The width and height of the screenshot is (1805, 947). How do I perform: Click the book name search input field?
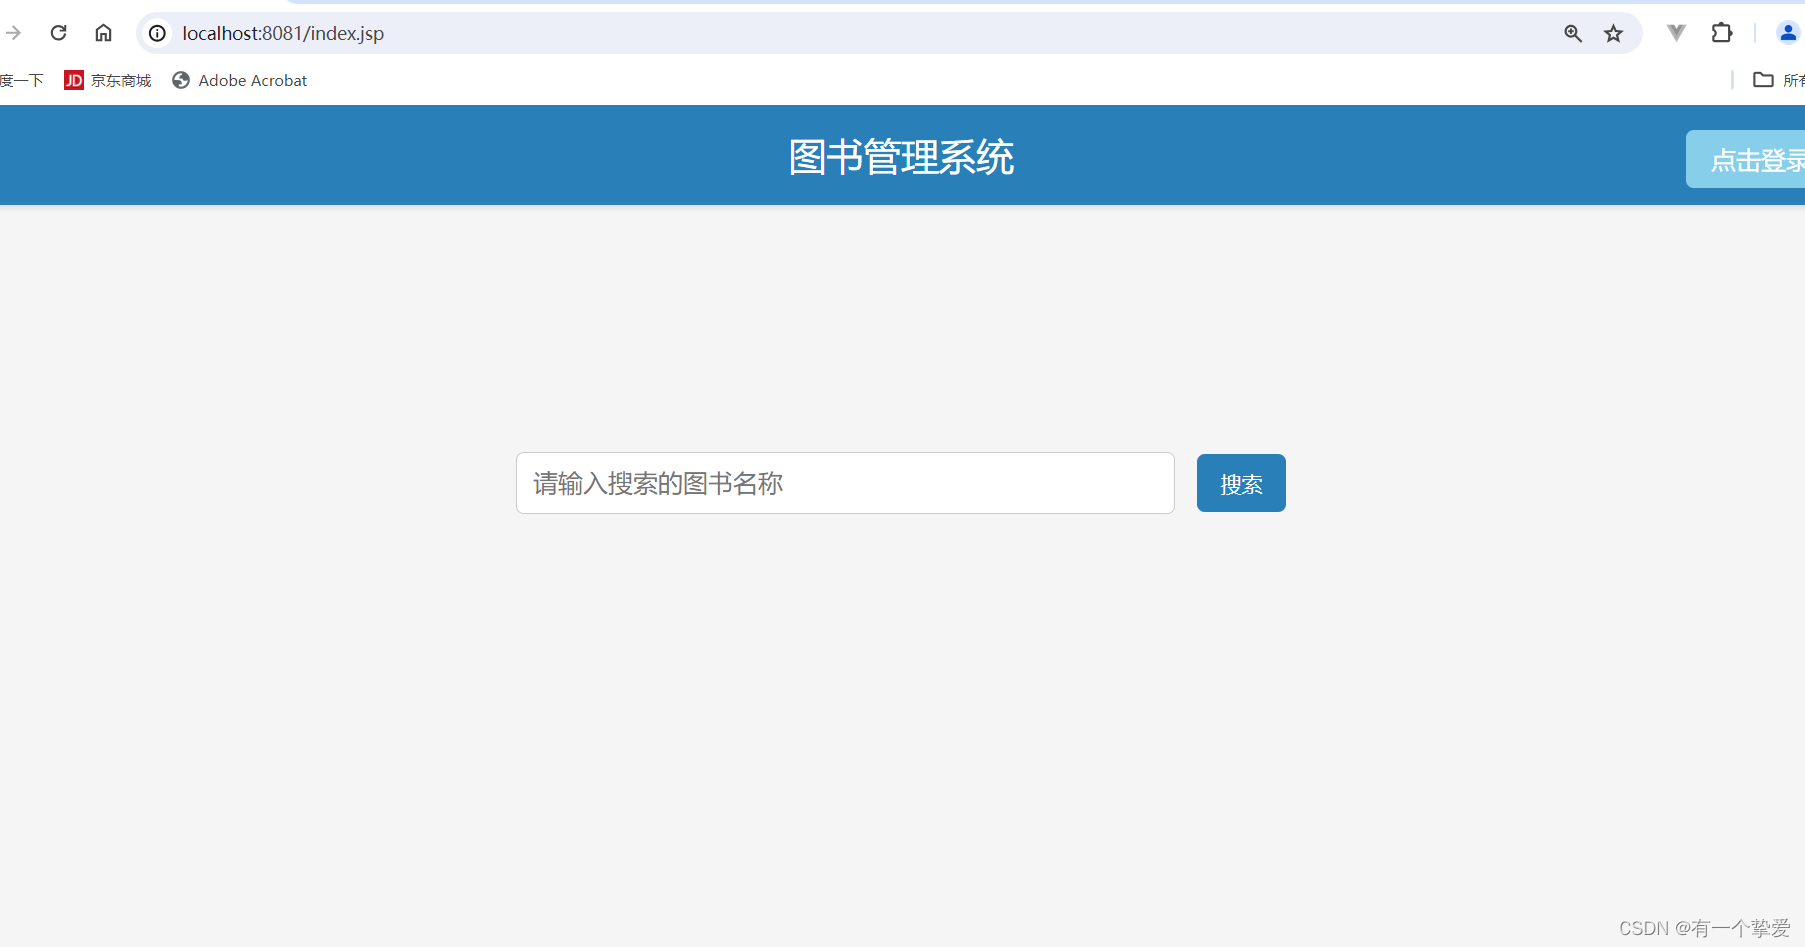tap(845, 483)
